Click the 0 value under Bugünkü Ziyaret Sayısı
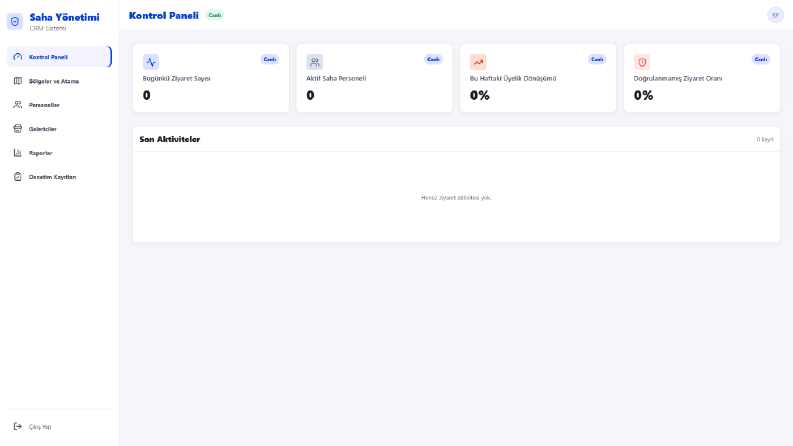The width and height of the screenshot is (793, 446). click(x=147, y=95)
